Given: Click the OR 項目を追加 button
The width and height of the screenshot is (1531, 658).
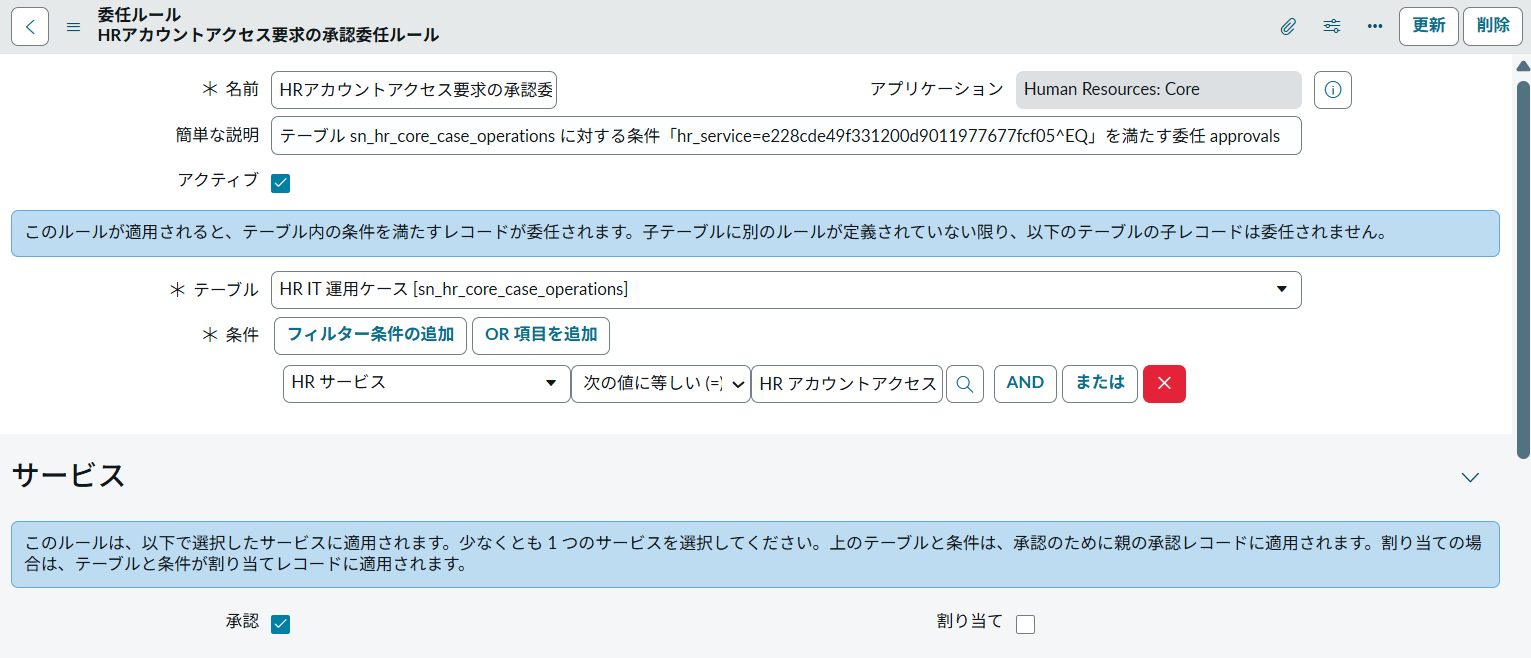Looking at the screenshot, I should [541, 336].
